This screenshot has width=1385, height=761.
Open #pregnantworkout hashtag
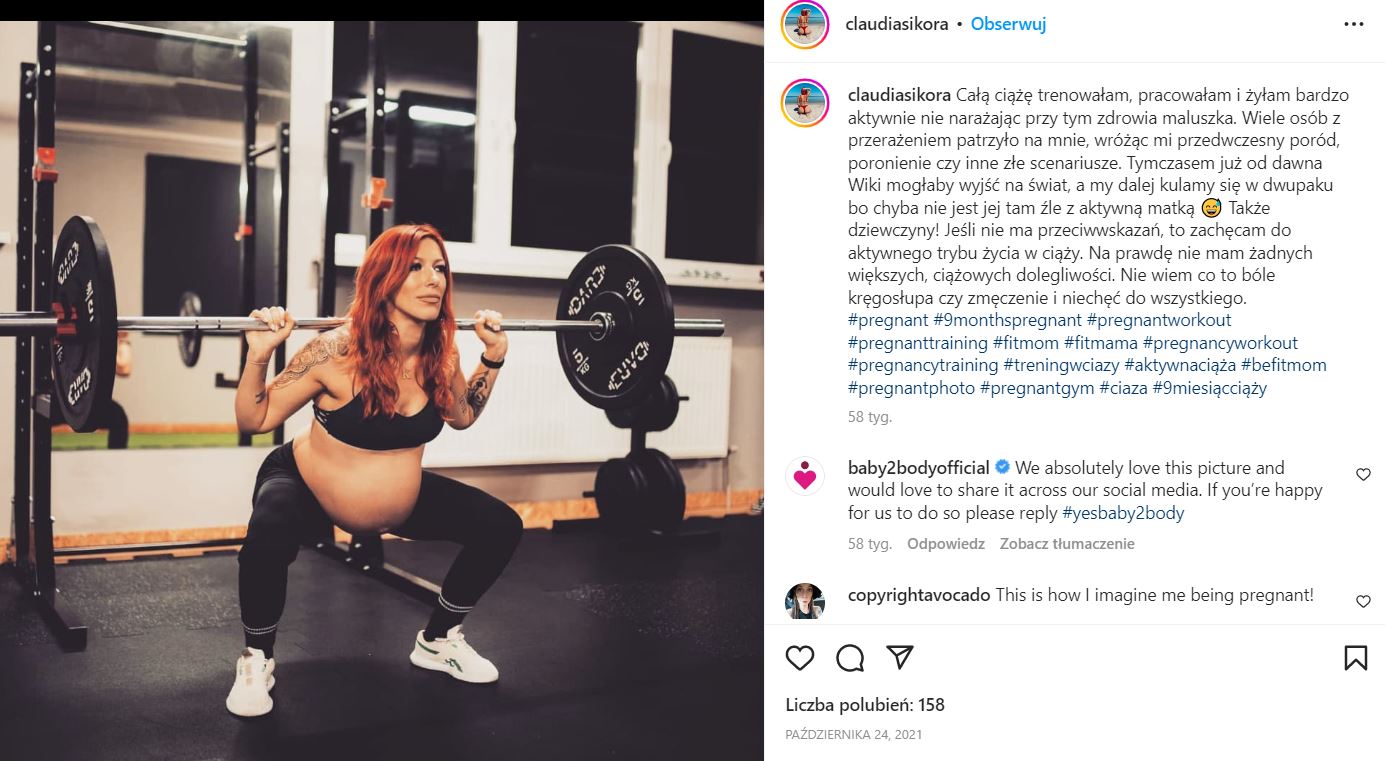click(1159, 320)
